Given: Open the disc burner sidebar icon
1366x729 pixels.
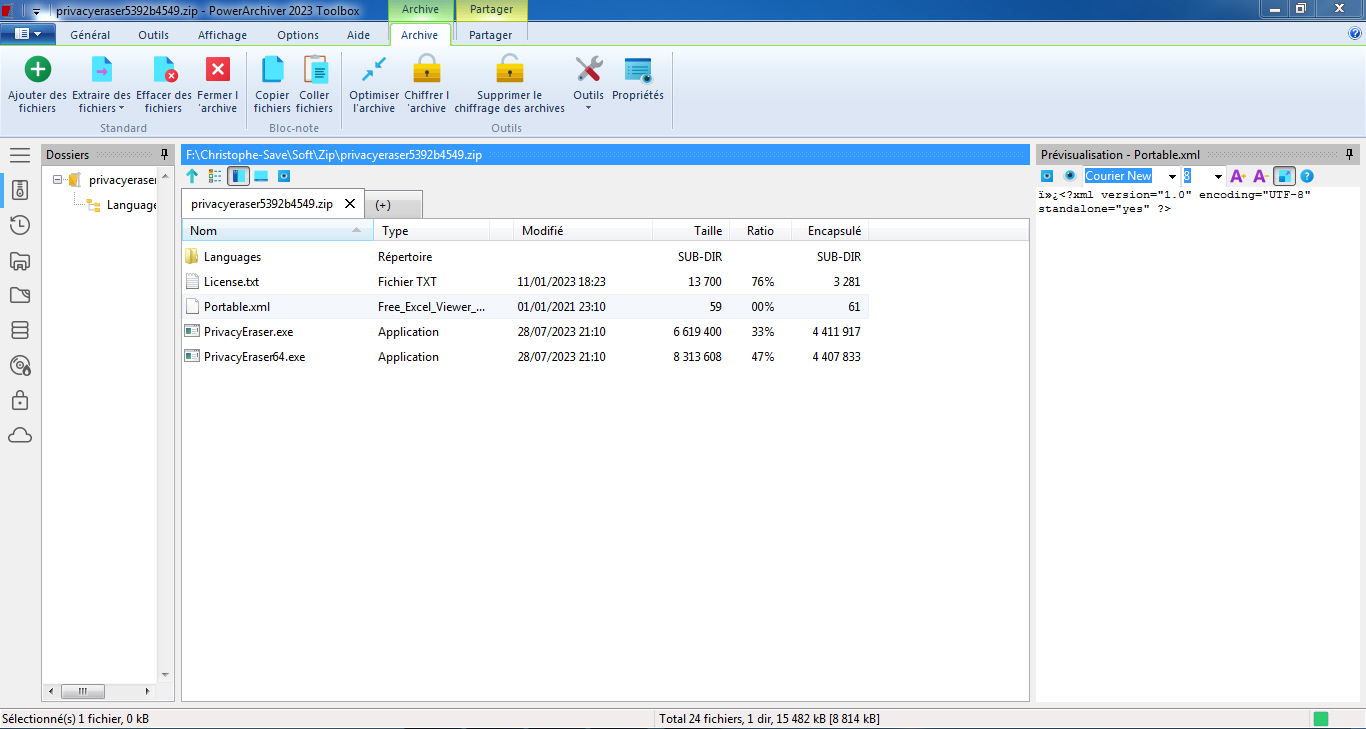Looking at the screenshot, I should [x=20, y=365].
